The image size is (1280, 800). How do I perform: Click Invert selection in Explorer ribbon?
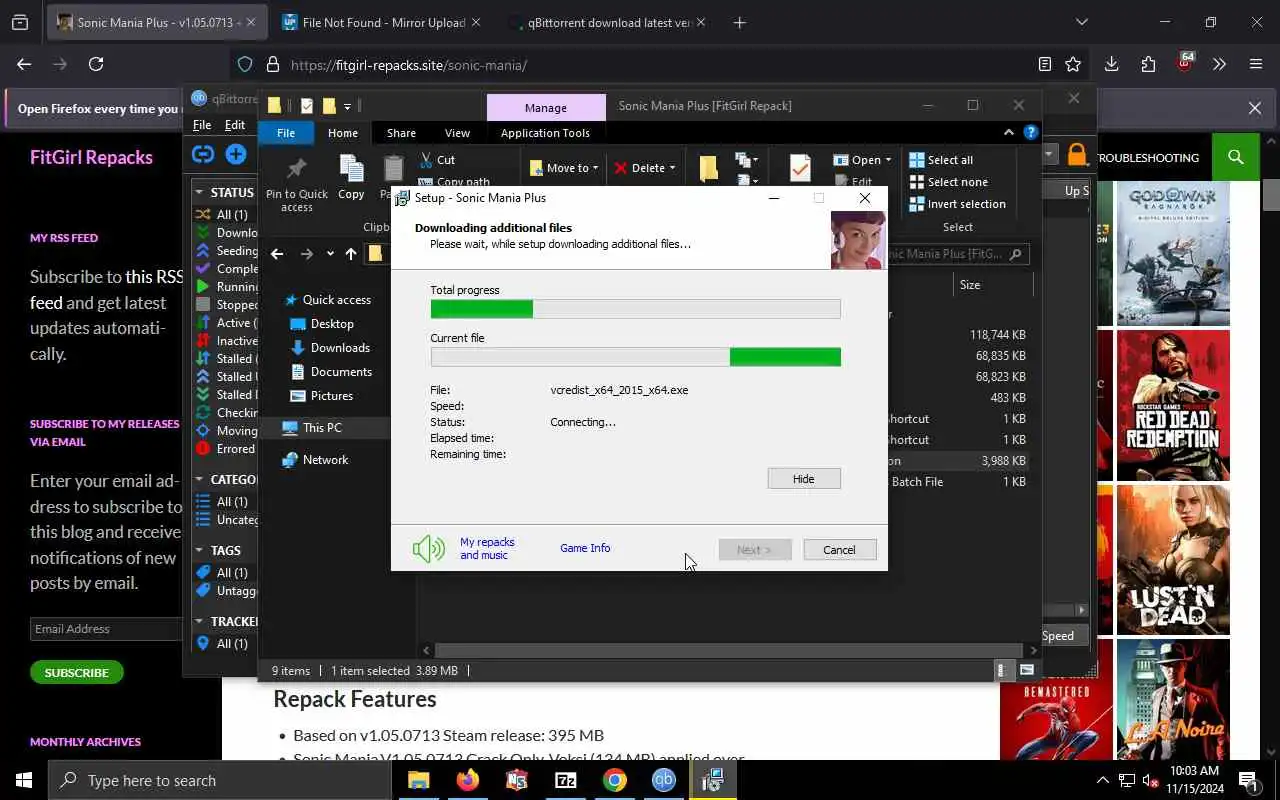tap(957, 204)
